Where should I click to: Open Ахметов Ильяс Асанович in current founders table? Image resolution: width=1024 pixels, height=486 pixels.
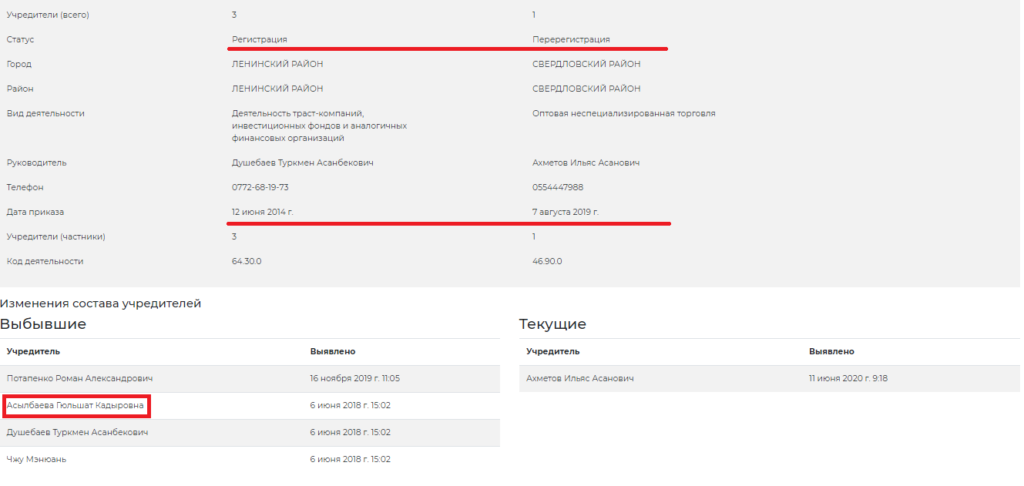point(580,379)
